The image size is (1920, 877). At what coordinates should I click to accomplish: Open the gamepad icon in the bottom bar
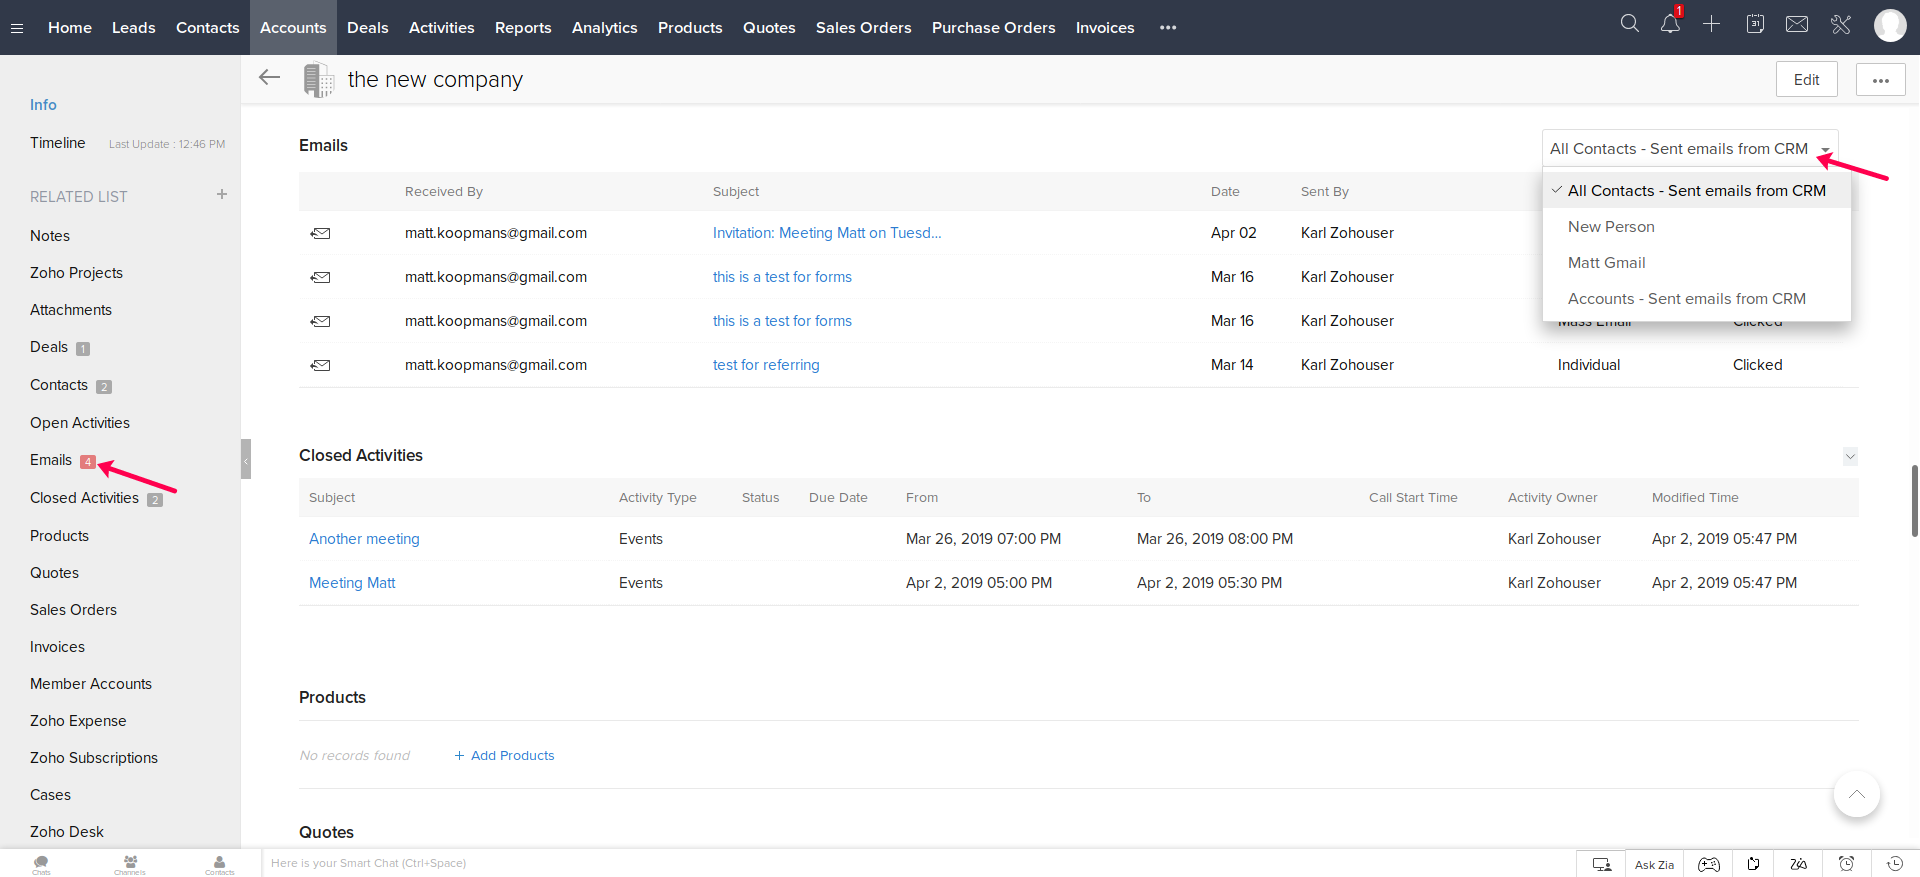(1709, 864)
